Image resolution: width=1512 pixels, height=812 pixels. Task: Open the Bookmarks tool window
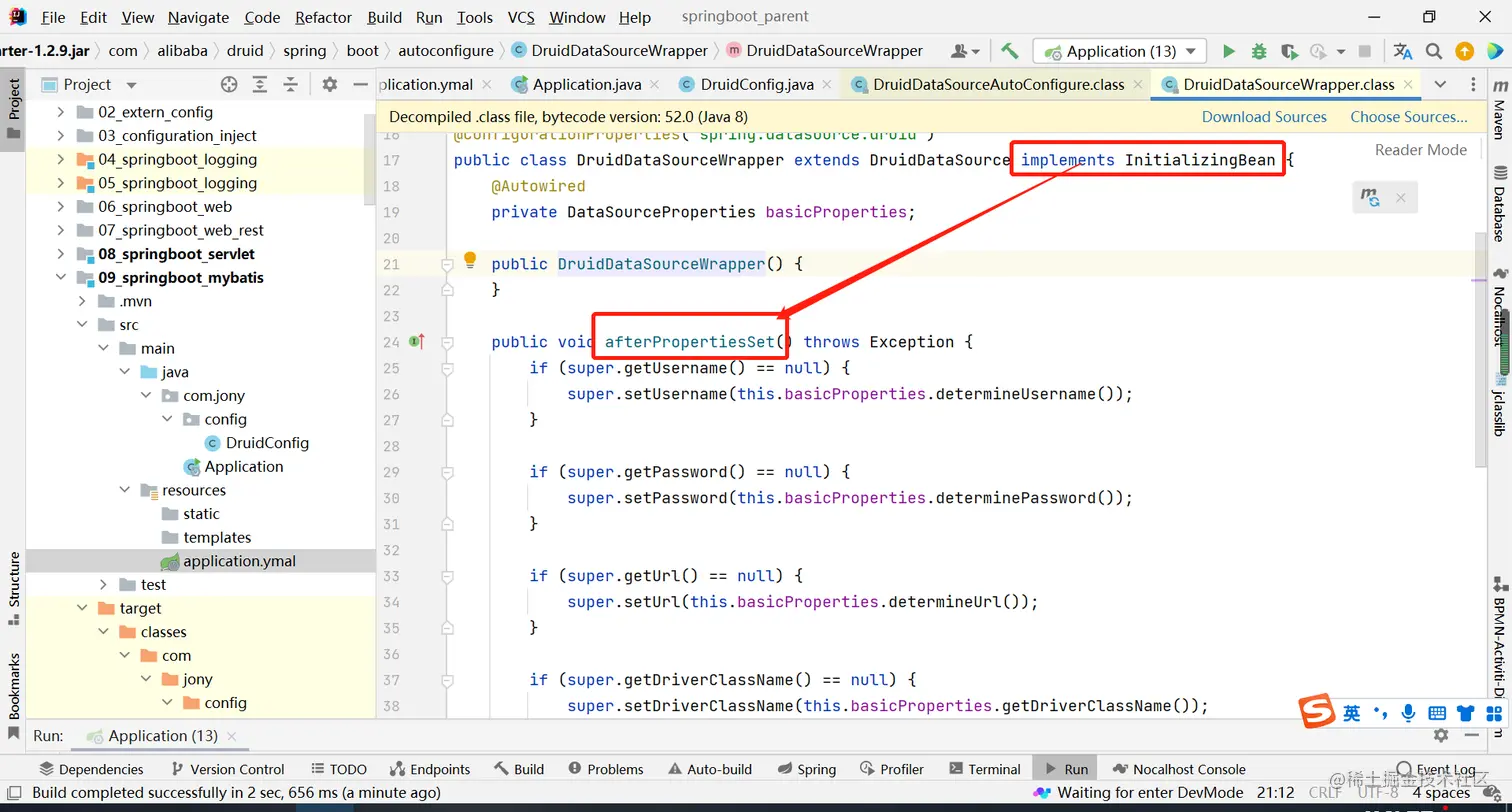[14, 696]
